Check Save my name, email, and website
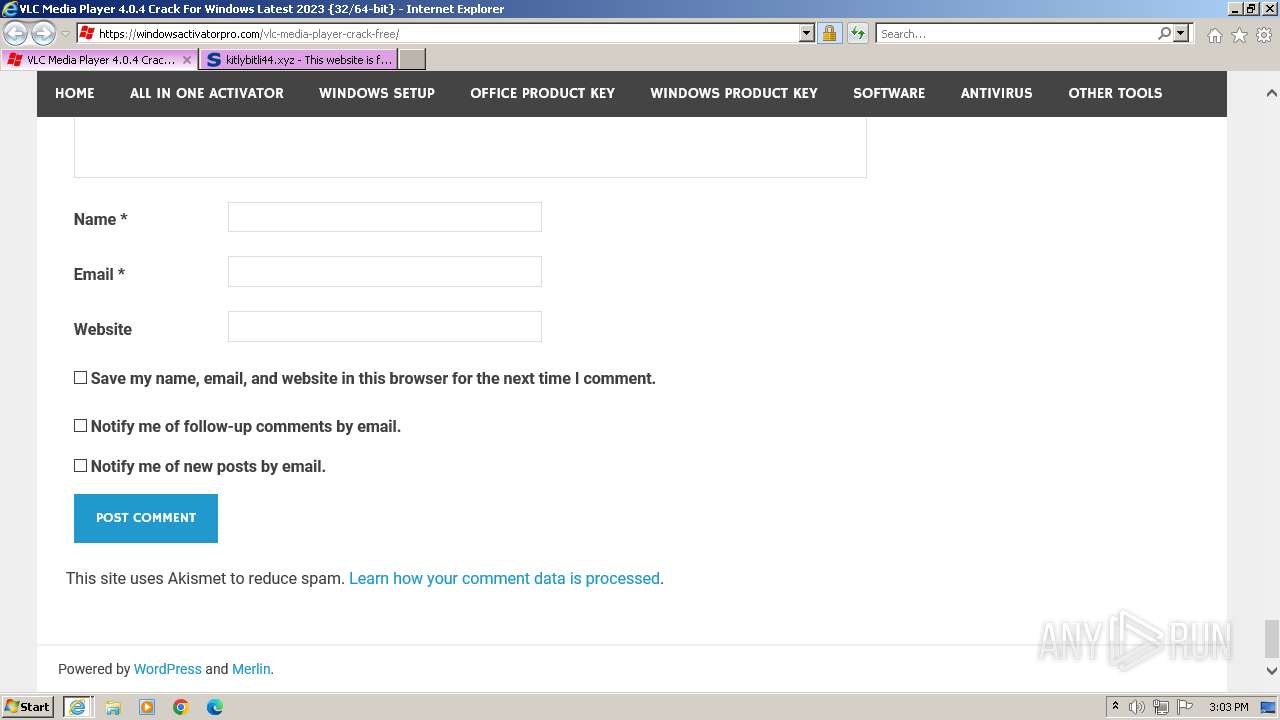 (x=81, y=378)
